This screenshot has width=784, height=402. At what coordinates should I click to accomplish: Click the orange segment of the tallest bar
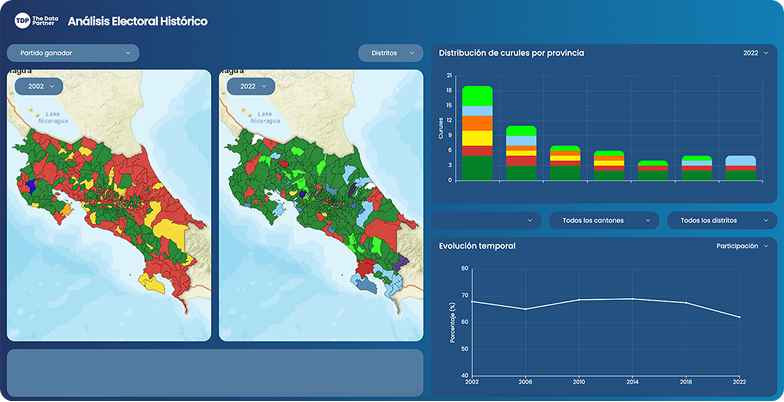click(477, 122)
